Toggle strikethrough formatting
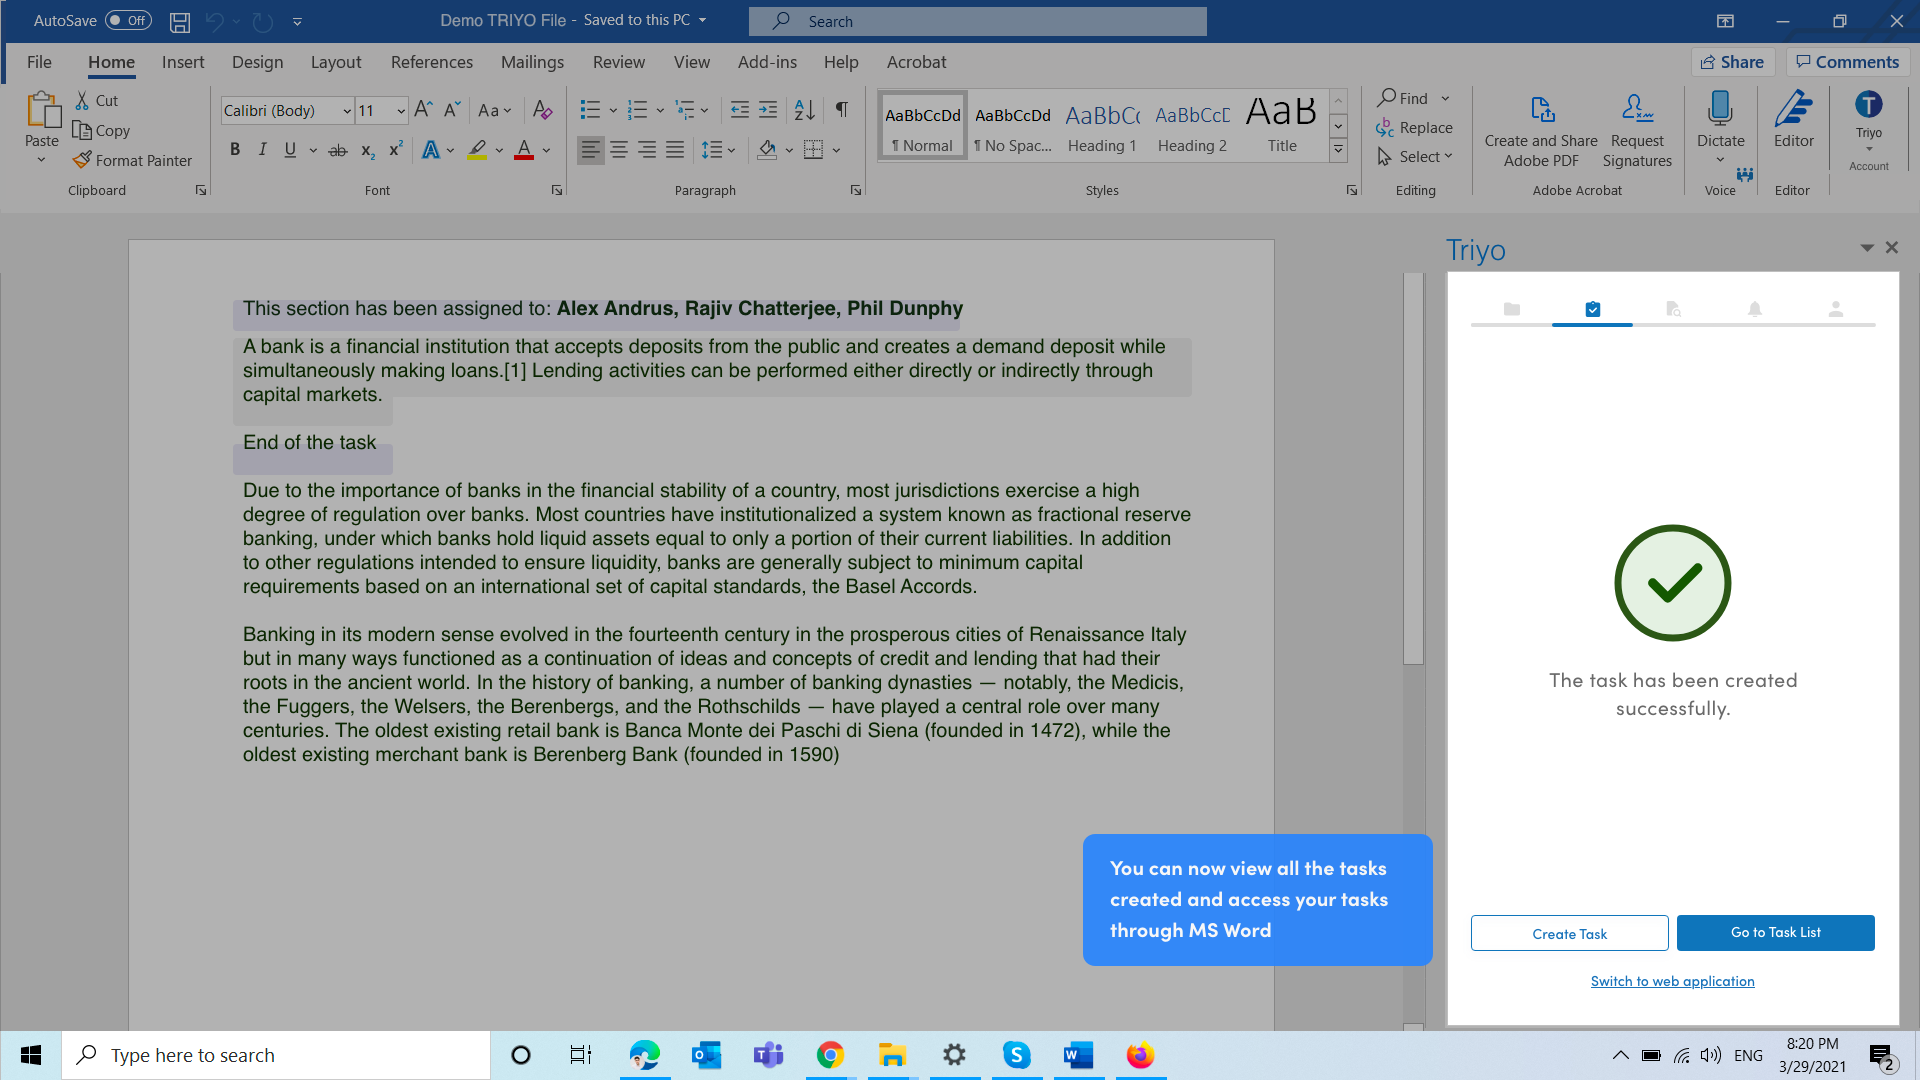The image size is (1920, 1080). (x=338, y=150)
